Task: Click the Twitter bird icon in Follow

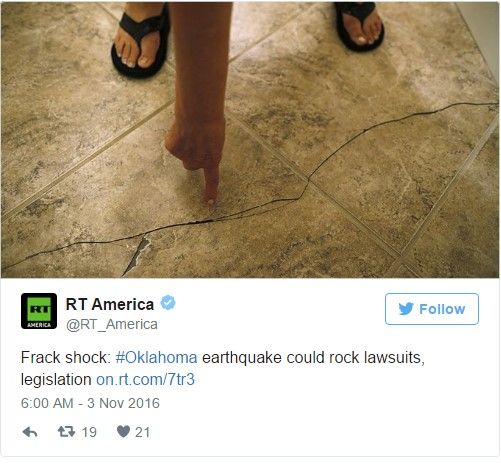Action: pos(406,309)
